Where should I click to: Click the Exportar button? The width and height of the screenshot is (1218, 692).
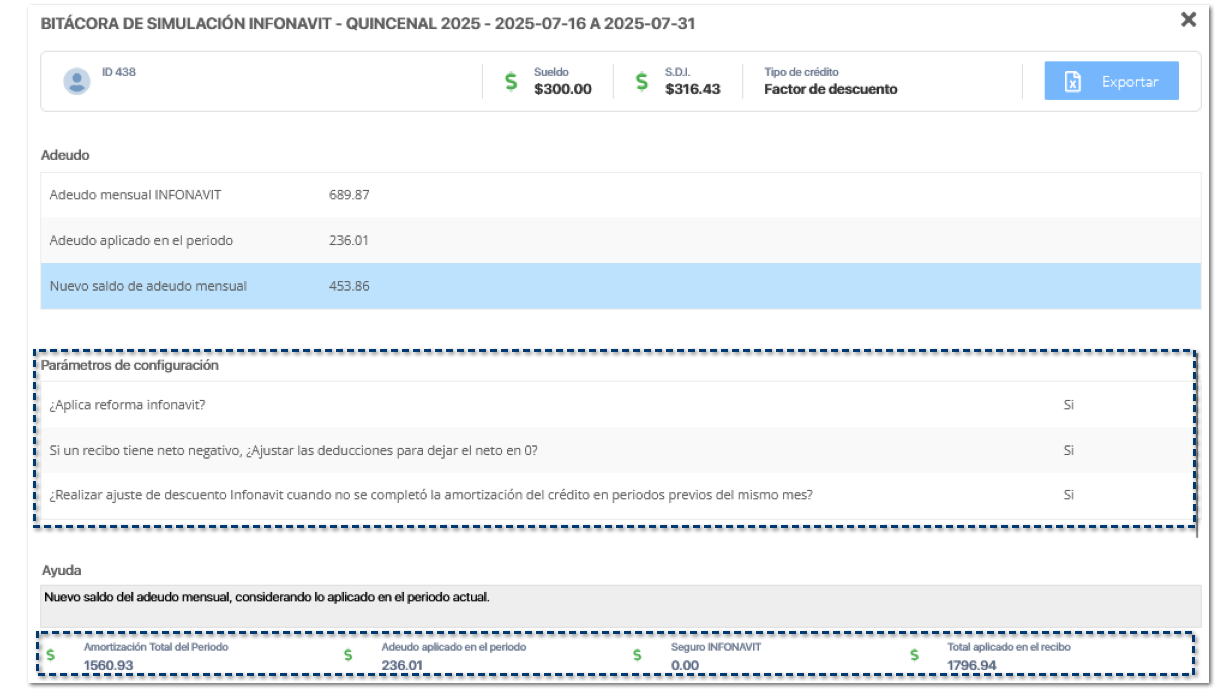point(1111,82)
